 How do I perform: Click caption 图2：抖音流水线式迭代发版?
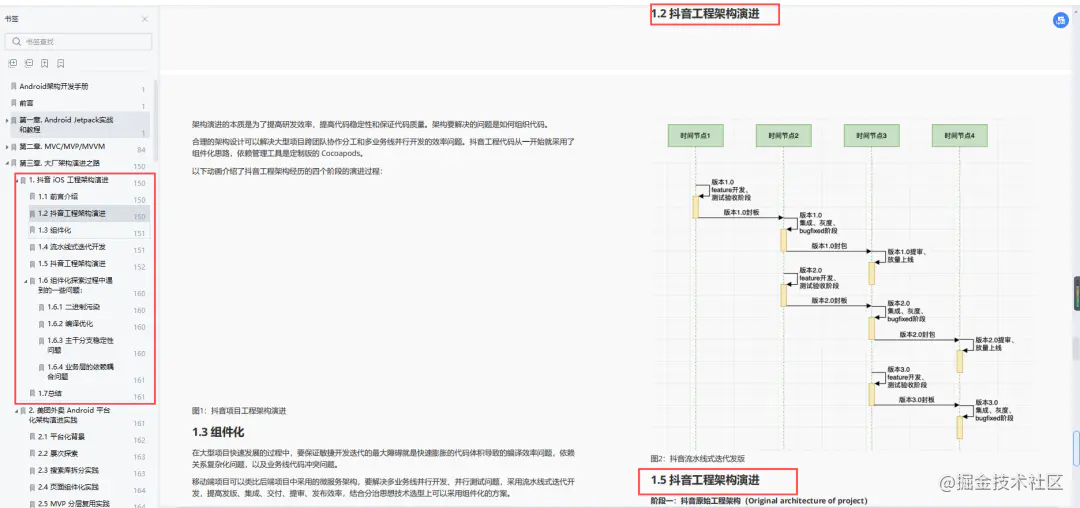tap(698, 458)
